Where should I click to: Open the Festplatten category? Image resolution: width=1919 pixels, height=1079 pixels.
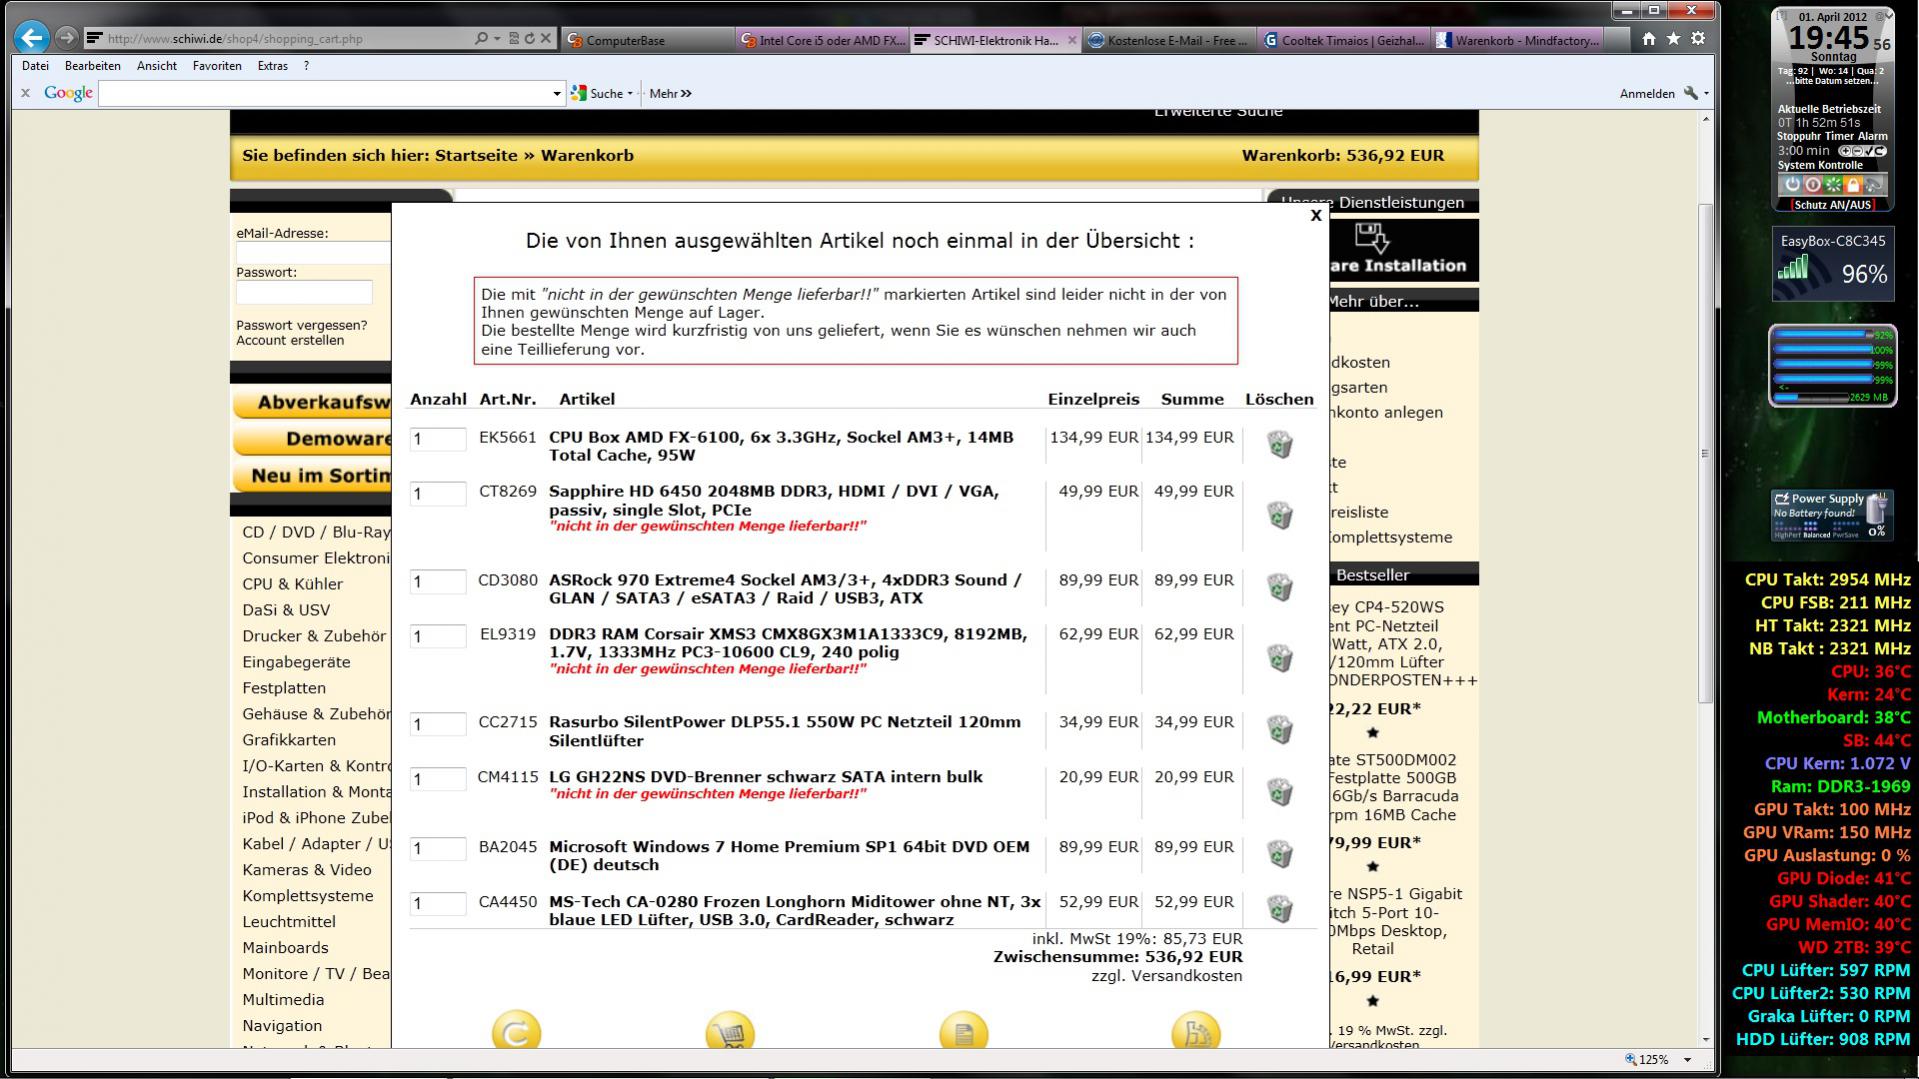tap(284, 688)
